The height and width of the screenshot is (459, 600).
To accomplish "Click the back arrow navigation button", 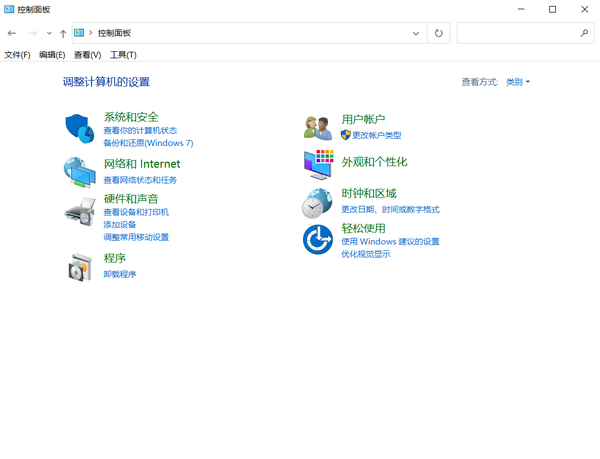I will click(12, 33).
